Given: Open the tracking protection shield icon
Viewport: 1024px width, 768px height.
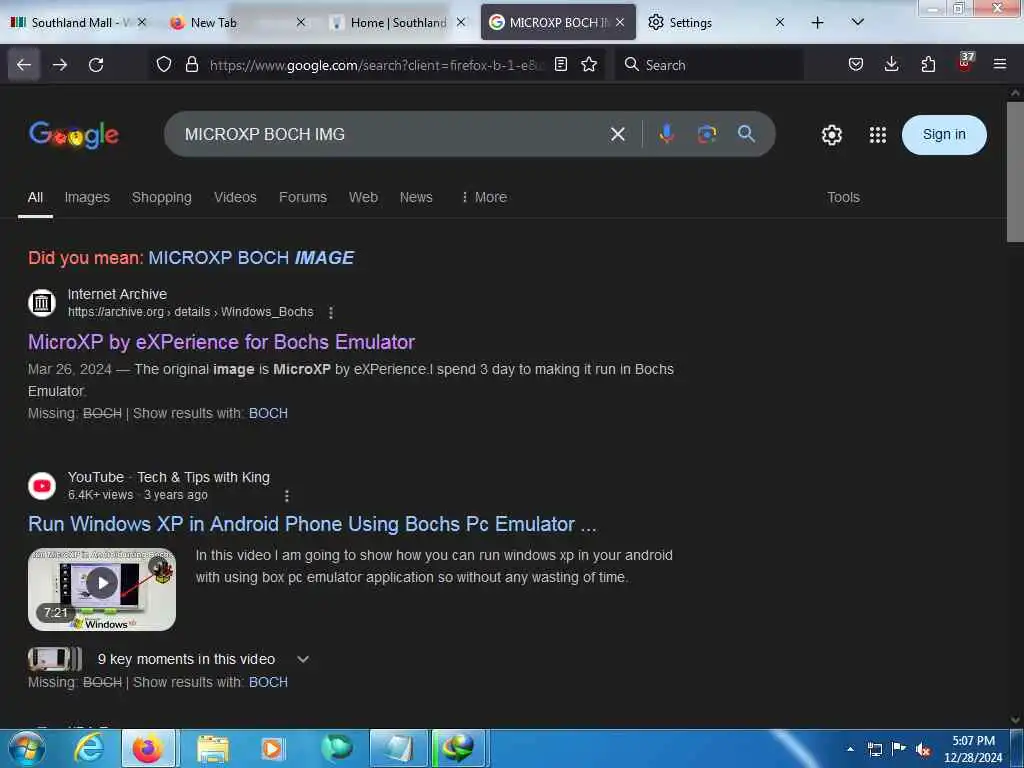Looking at the screenshot, I should point(164,65).
